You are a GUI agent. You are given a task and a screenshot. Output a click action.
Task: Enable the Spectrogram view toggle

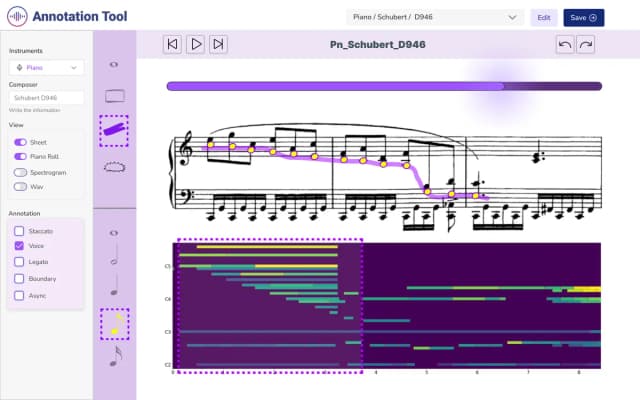tap(20, 172)
